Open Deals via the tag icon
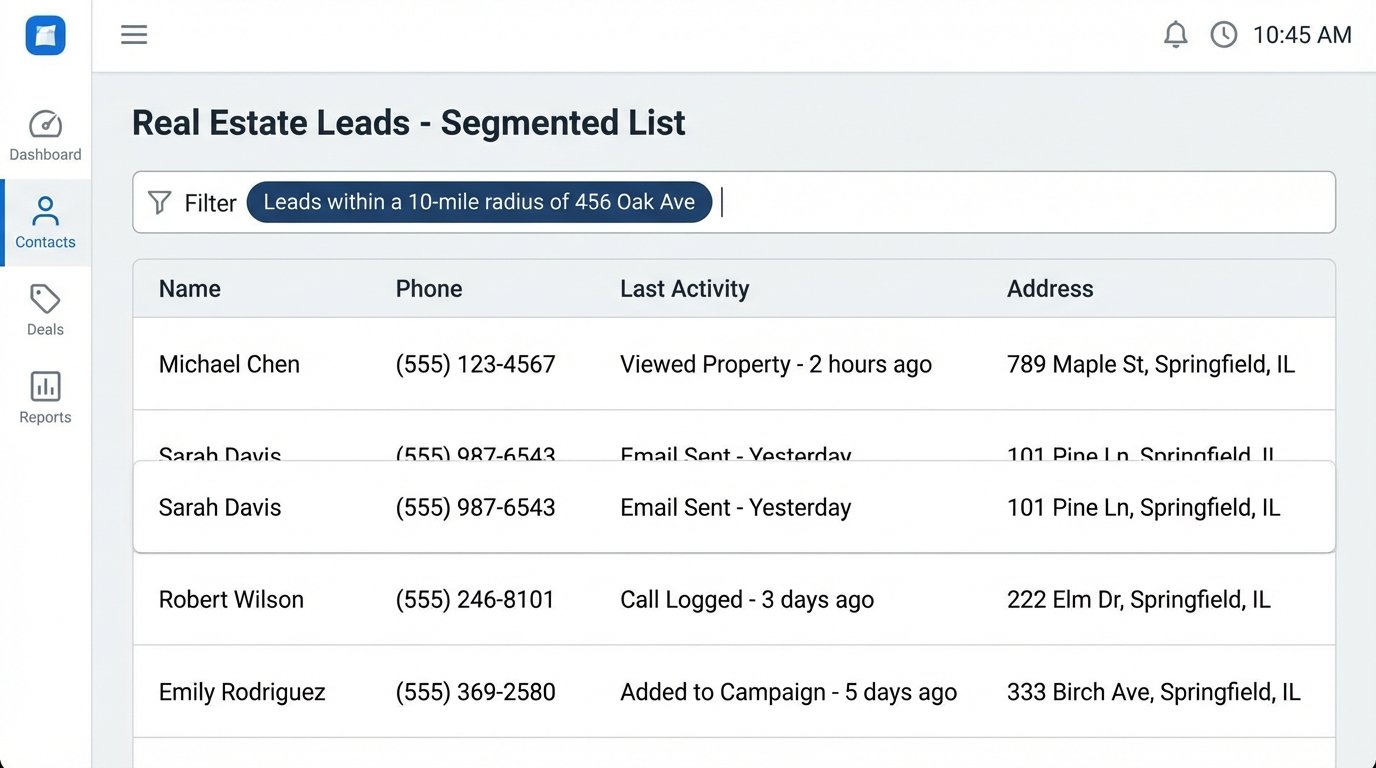This screenshot has width=1376, height=768. coord(44,299)
